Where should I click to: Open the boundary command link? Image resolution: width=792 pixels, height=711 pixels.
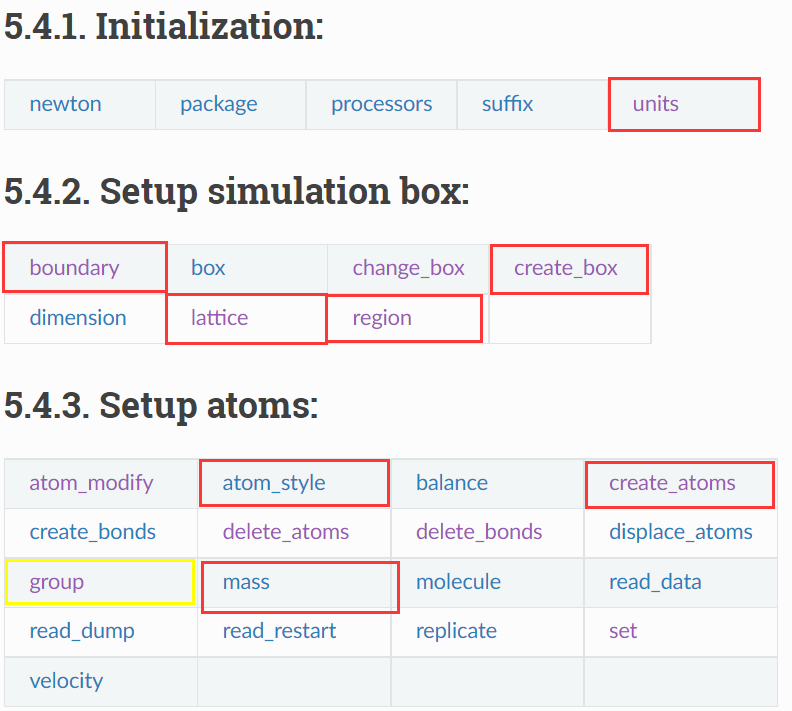[74, 268]
